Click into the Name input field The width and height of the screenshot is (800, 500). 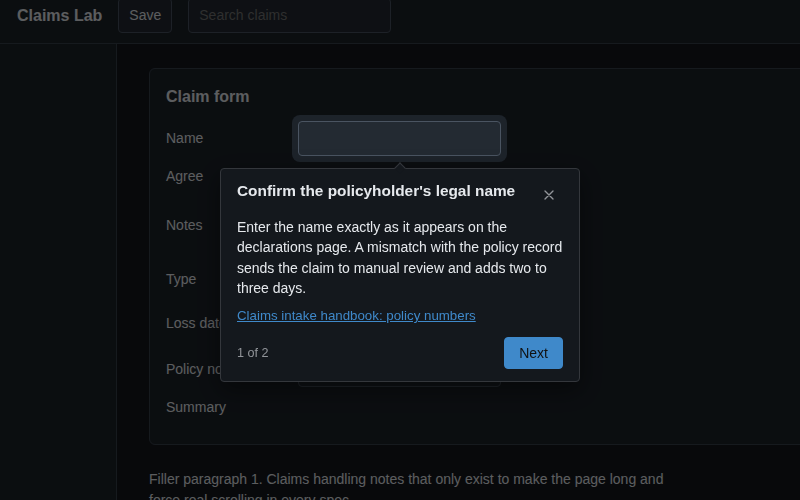click(399, 138)
